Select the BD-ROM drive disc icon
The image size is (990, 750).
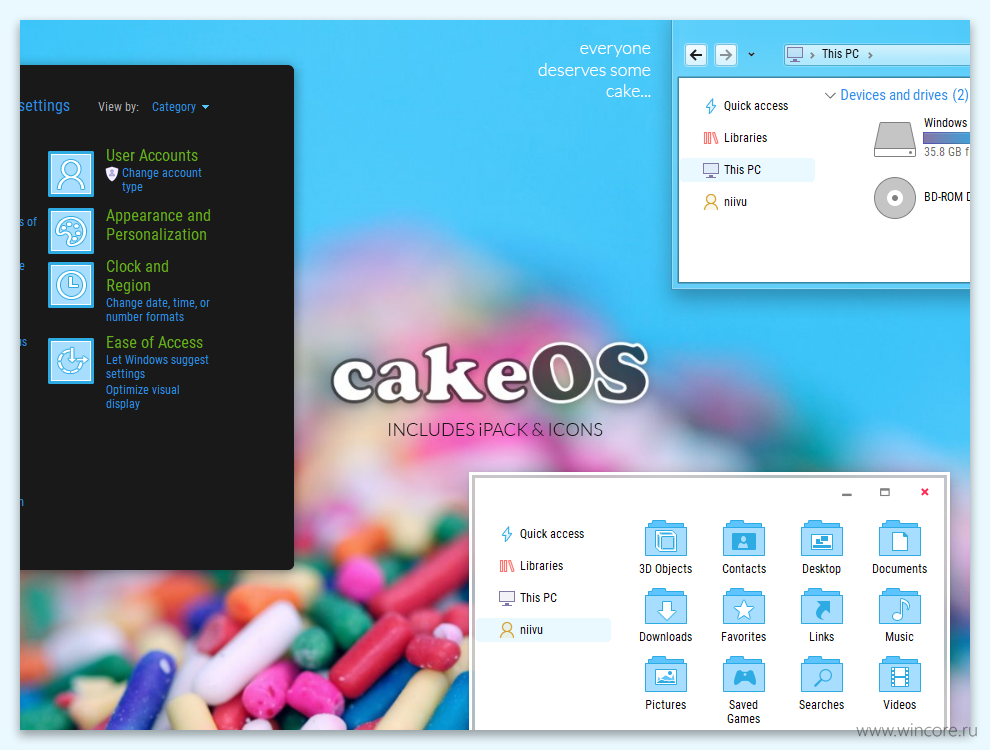click(895, 198)
